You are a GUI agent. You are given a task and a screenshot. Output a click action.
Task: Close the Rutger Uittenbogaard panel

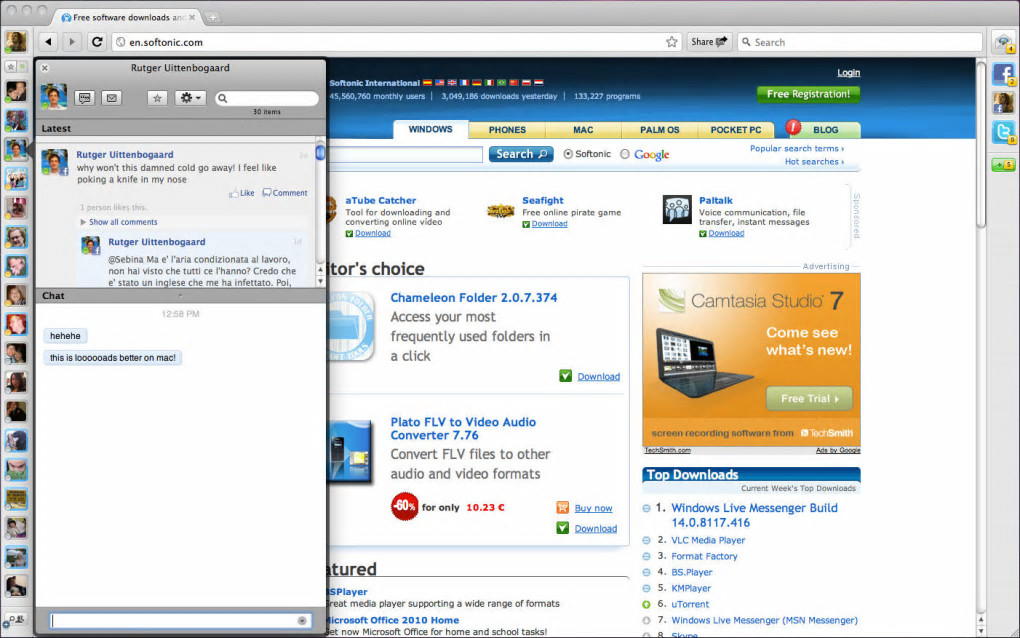pyautogui.click(x=44, y=68)
